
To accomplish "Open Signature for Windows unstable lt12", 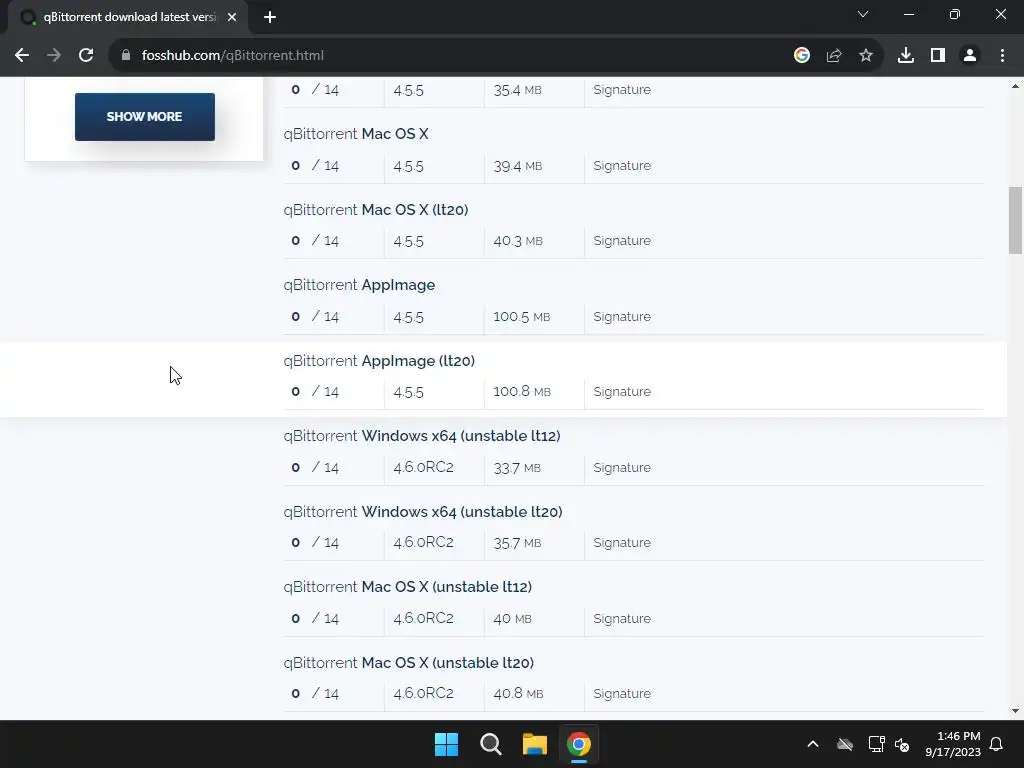I will 622,468.
